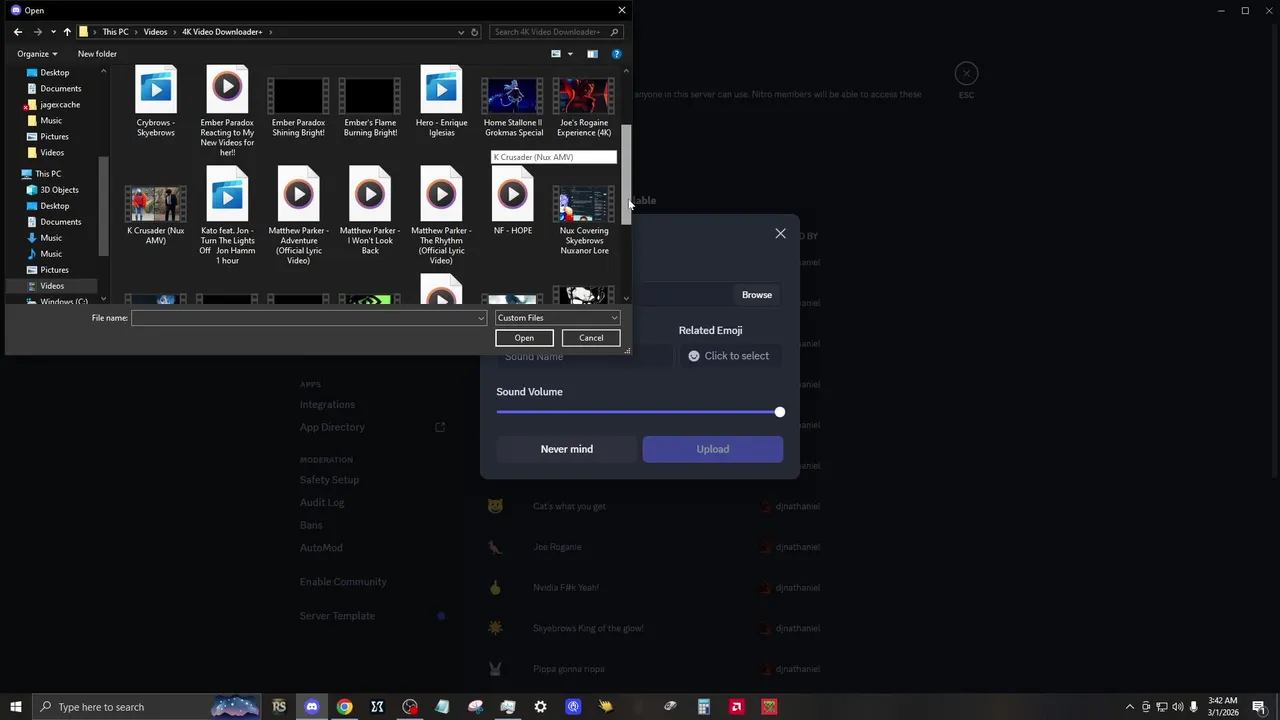Select the Crybrows - Skyebrows file
The width and height of the screenshot is (1280, 720).
(x=156, y=102)
